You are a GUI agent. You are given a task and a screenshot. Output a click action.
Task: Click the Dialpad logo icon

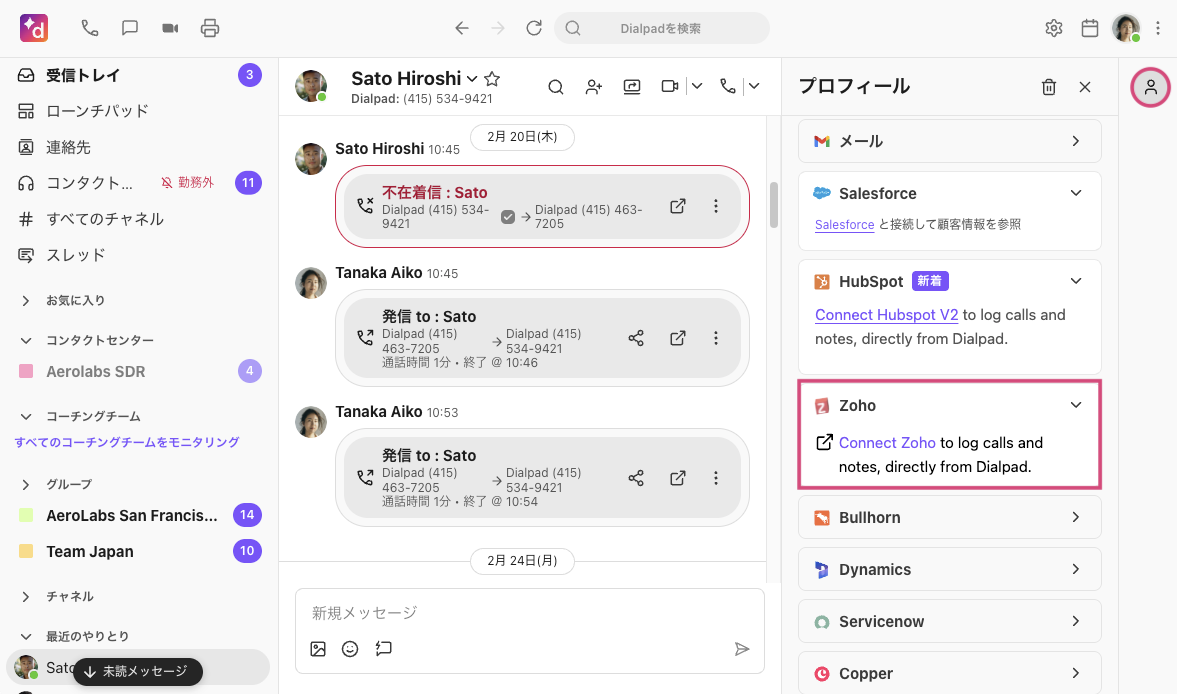tap(34, 29)
